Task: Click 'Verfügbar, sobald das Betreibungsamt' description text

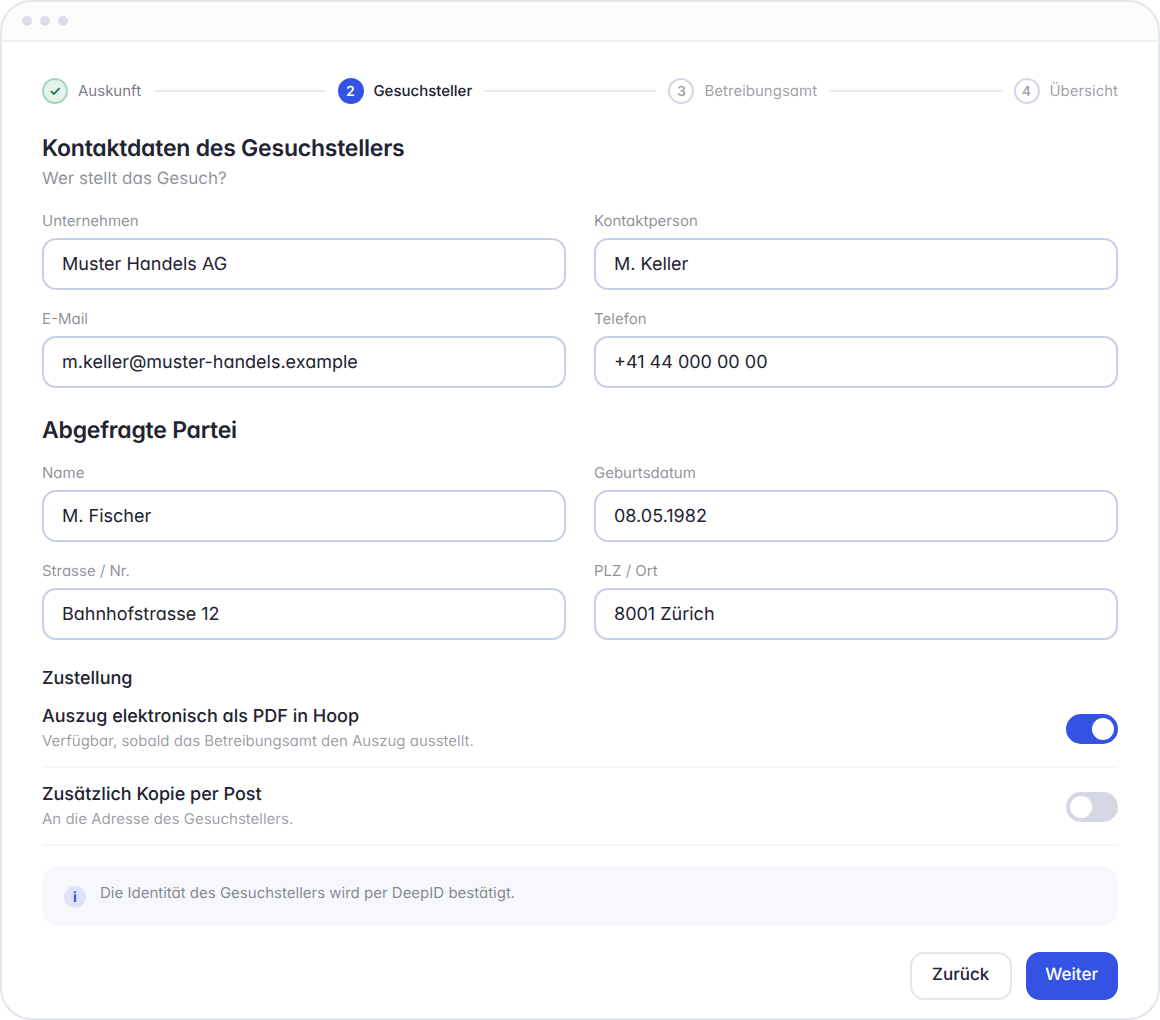Action: [257, 741]
